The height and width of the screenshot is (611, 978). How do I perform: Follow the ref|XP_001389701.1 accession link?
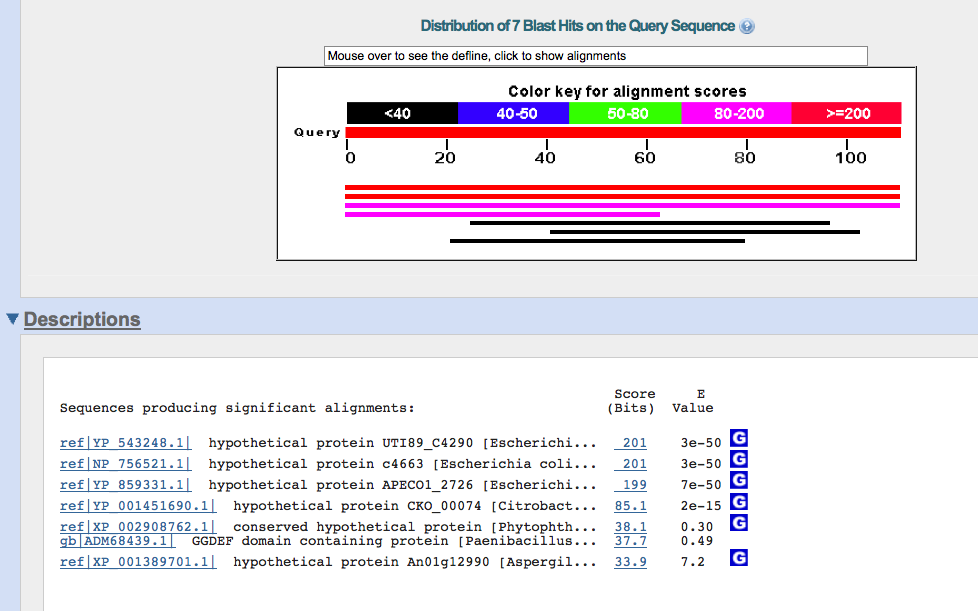coord(137,562)
